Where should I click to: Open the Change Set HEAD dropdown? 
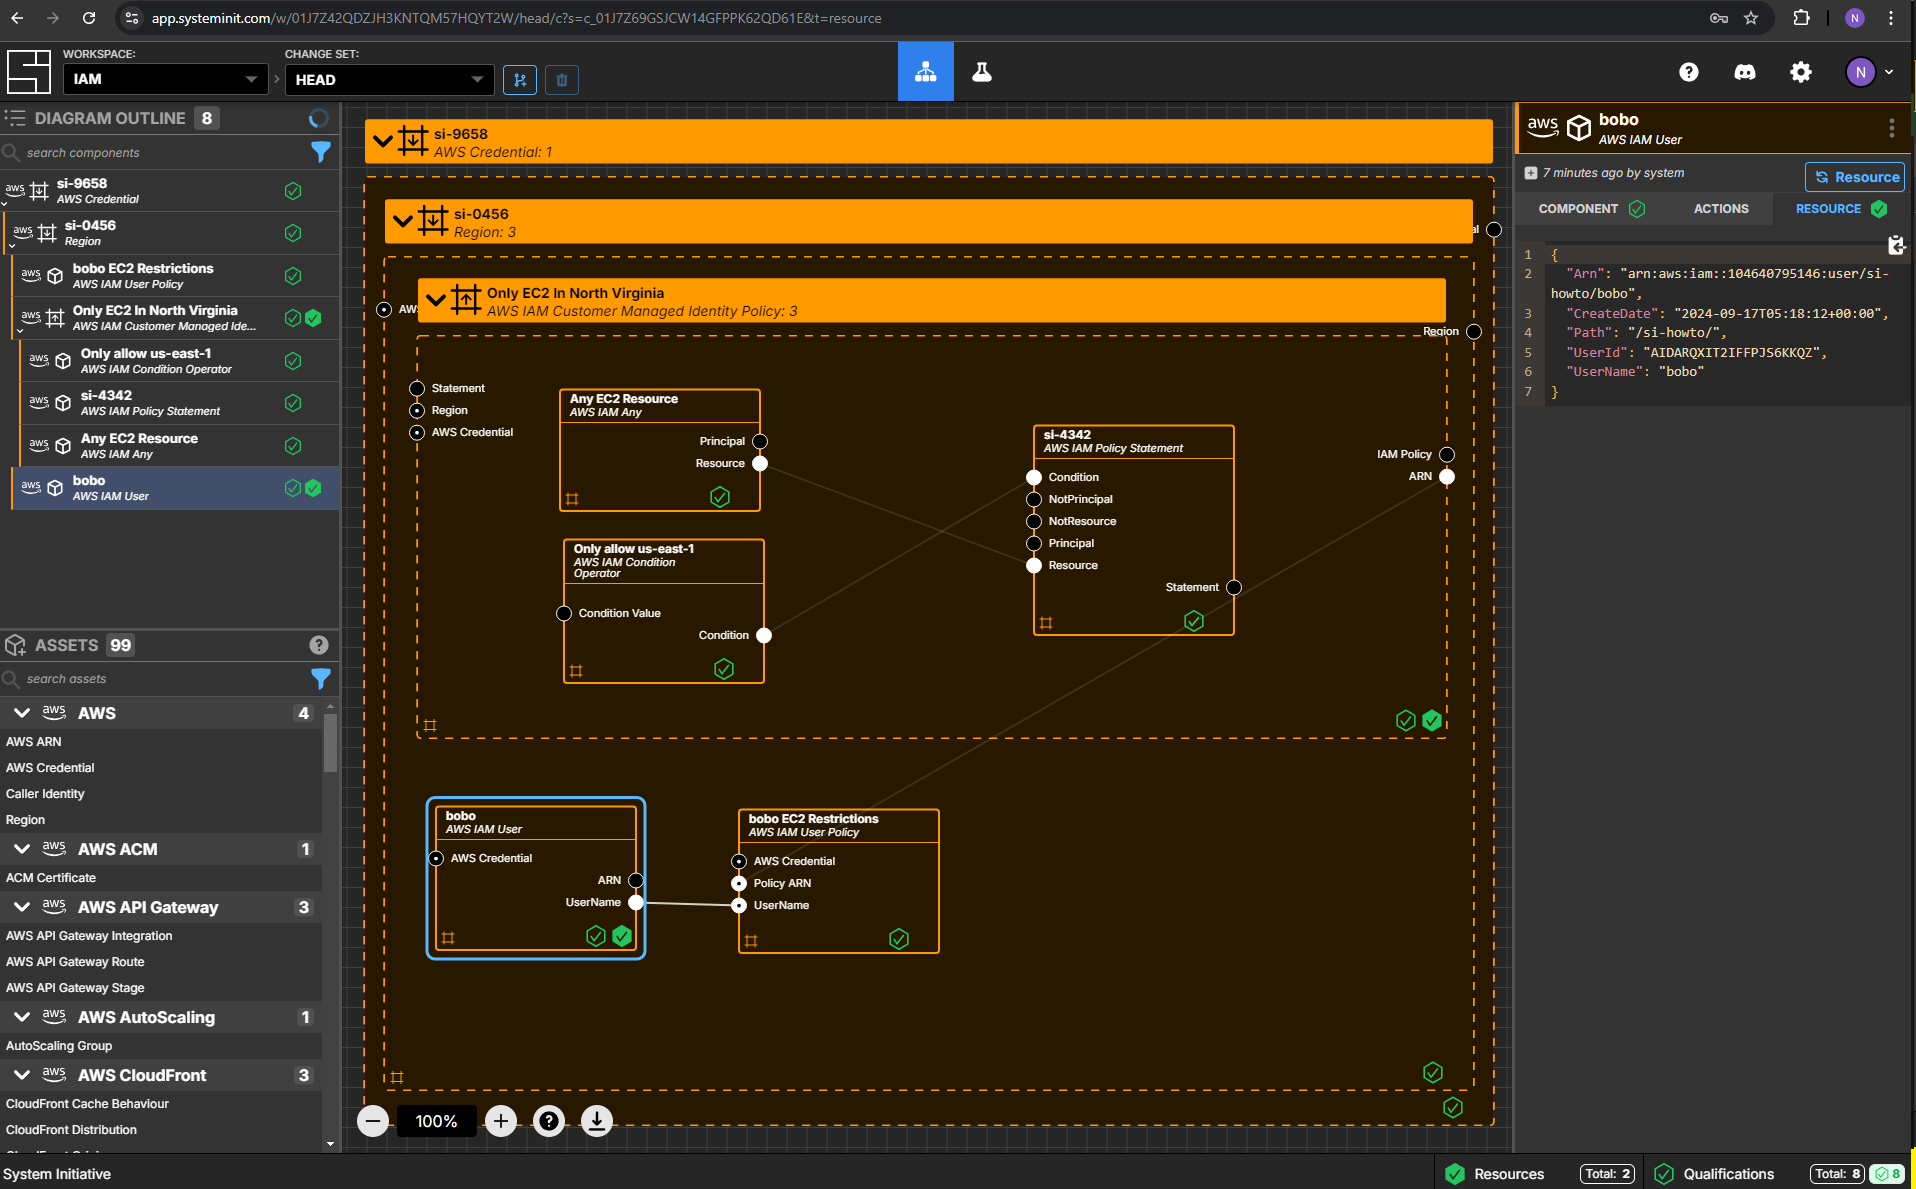coord(389,79)
